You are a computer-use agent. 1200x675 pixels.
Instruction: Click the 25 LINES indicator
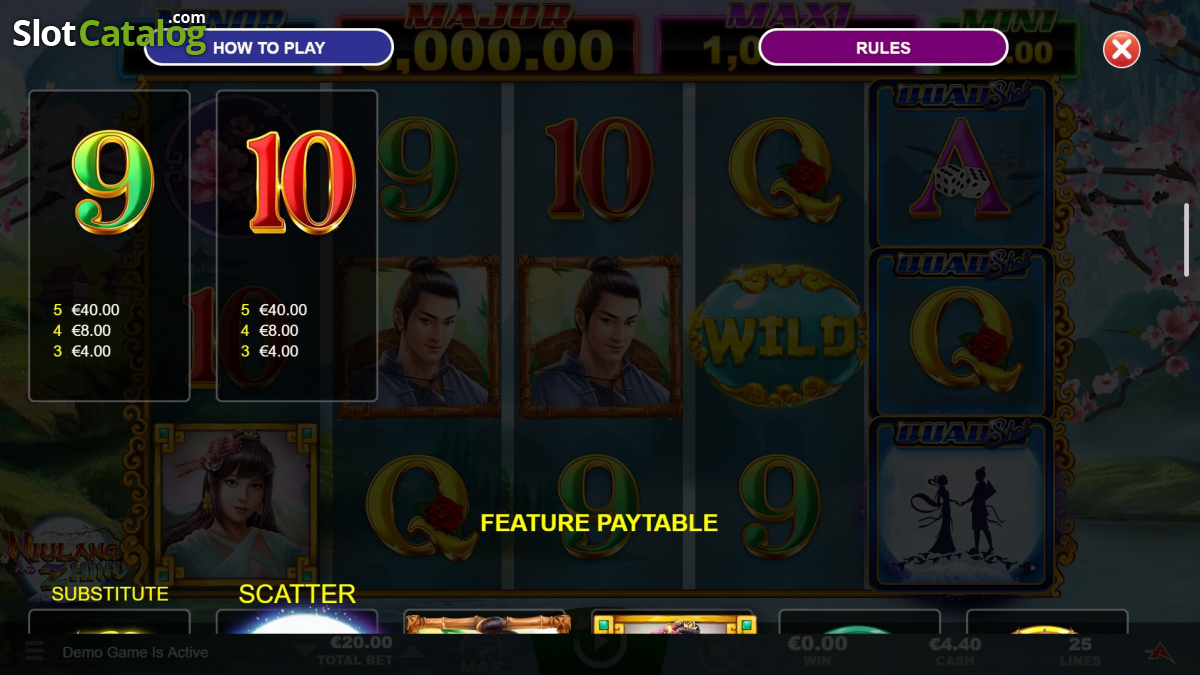1081,651
